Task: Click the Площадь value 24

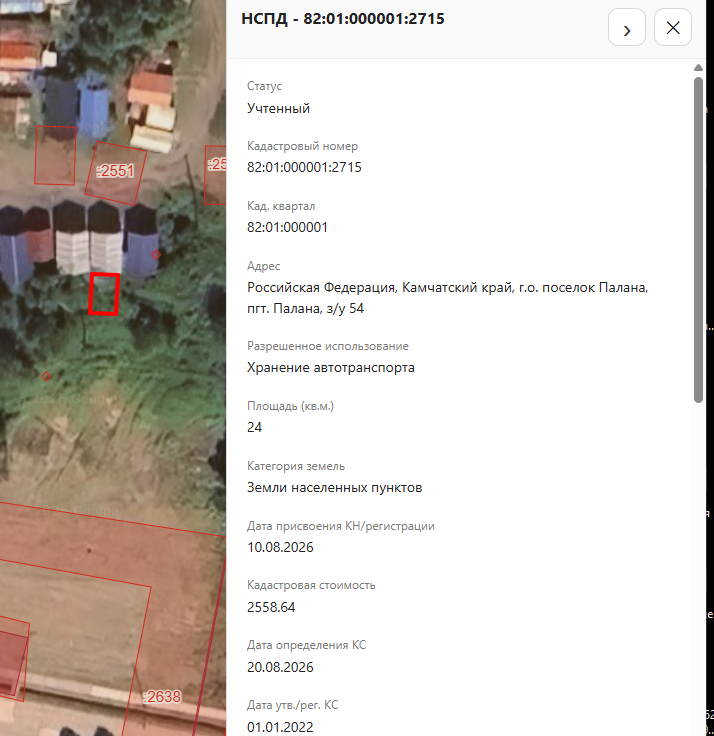Action: tap(254, 427)
